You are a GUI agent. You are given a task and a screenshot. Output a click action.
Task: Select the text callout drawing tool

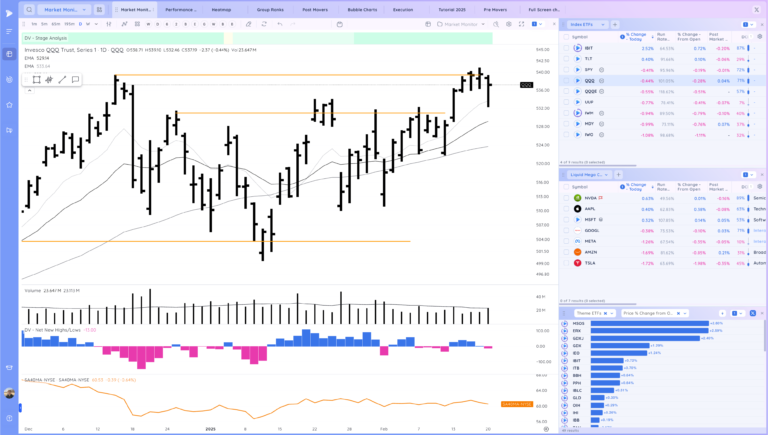point(74,79)
